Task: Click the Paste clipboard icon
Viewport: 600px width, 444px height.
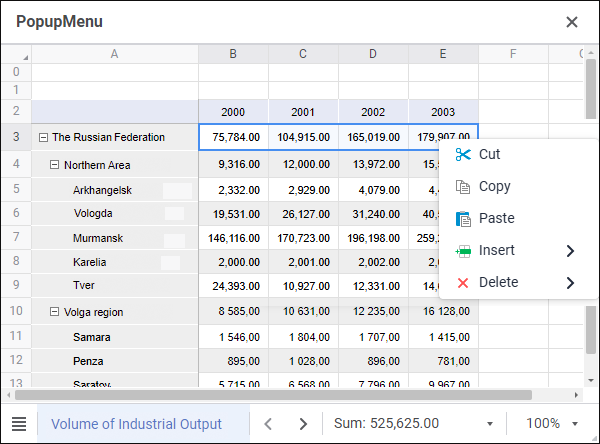Action: click(x=462, y=218)
